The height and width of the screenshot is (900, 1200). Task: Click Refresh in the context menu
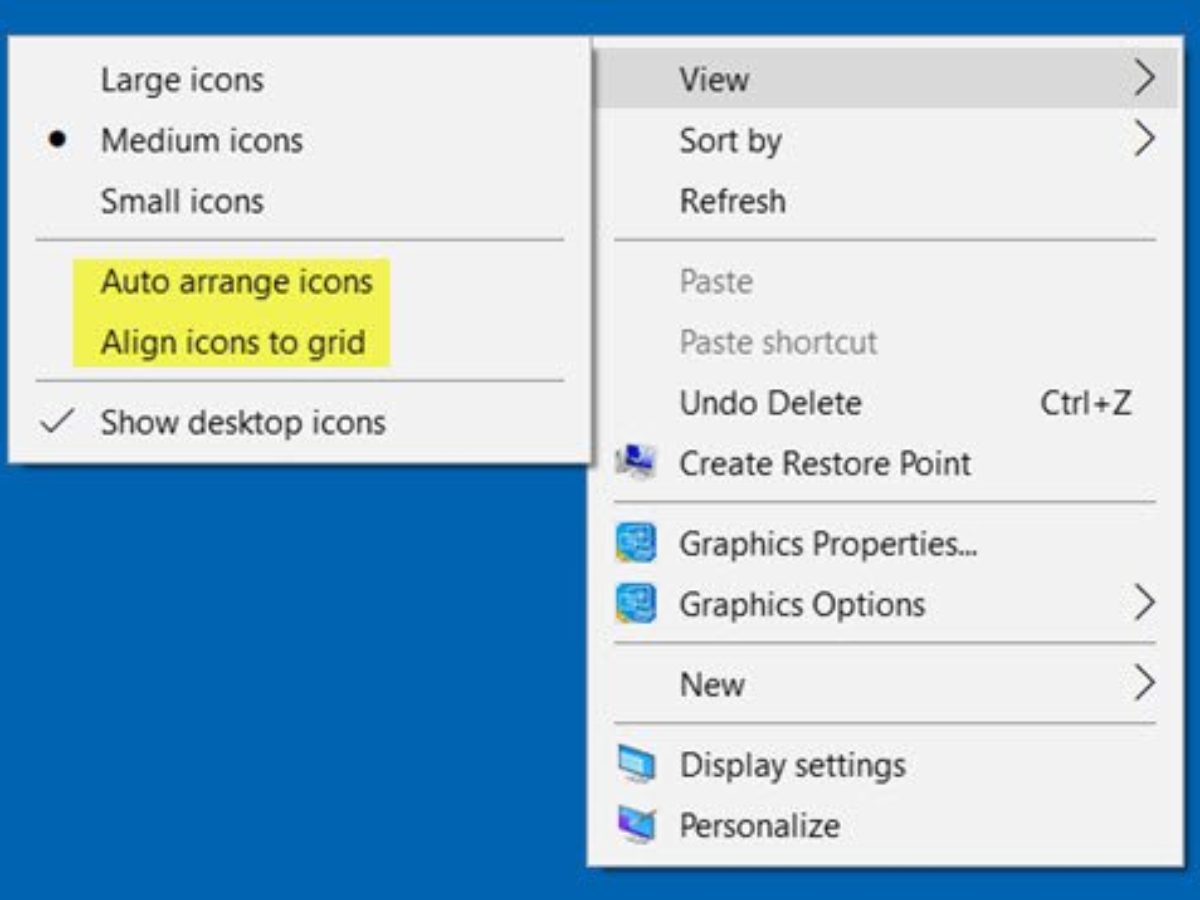732,201
